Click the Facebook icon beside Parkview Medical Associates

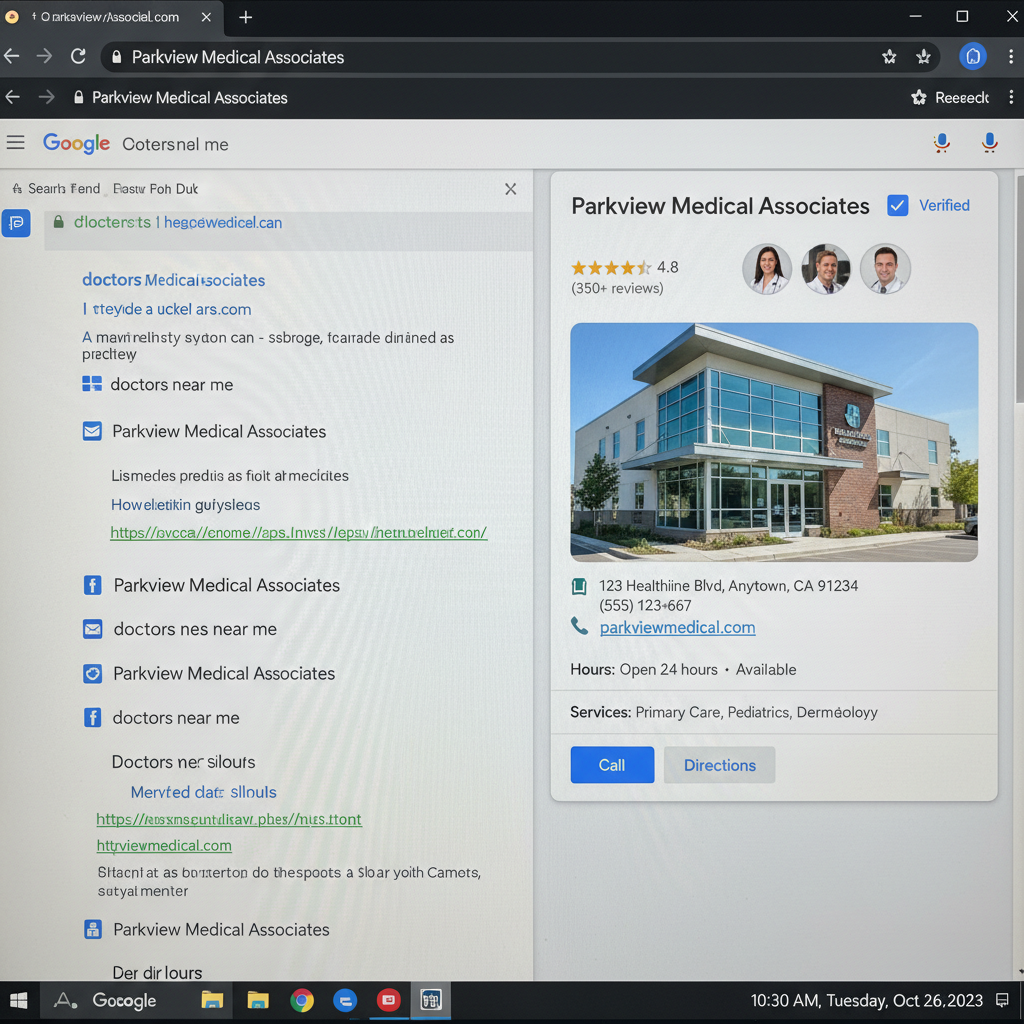pyautogui.click(x=93, y=585)
